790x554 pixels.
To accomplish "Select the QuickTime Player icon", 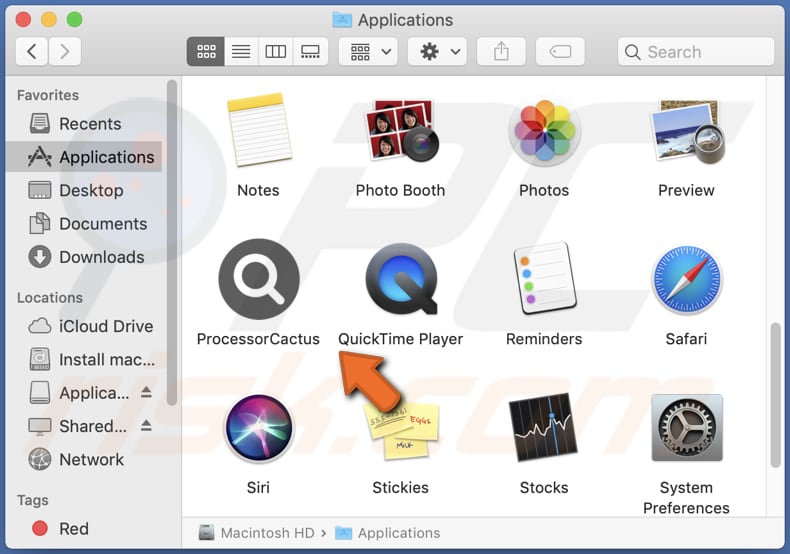I will click(402, 279).
